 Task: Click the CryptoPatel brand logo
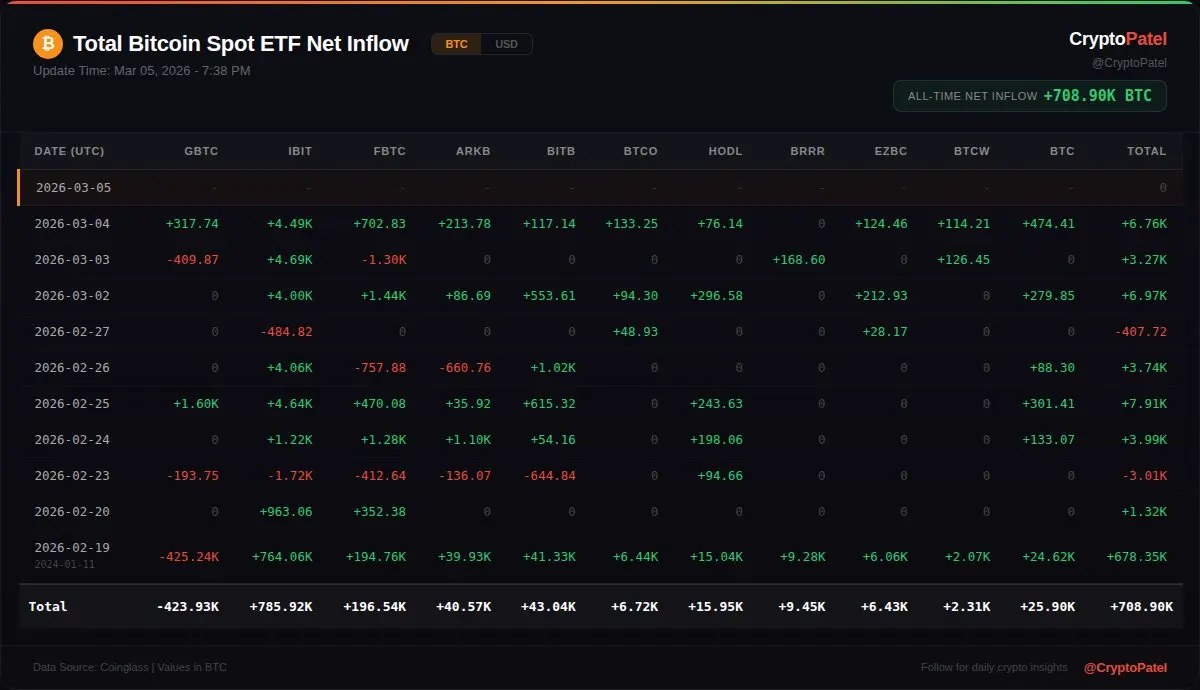pyautogui.click(x=1117, y=39)
